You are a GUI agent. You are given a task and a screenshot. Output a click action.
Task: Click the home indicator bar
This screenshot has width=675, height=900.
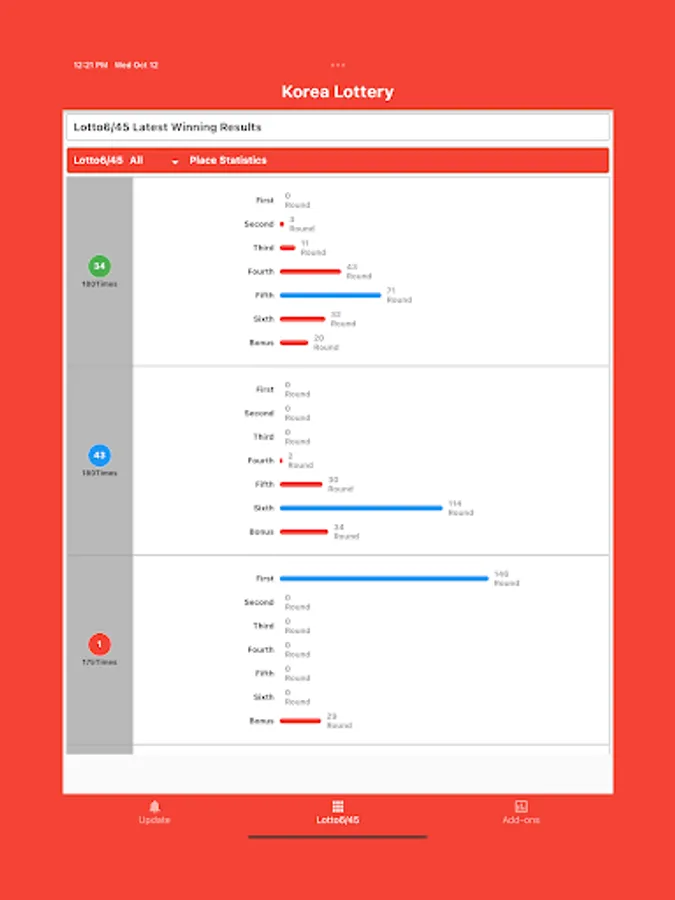[338, 837]
